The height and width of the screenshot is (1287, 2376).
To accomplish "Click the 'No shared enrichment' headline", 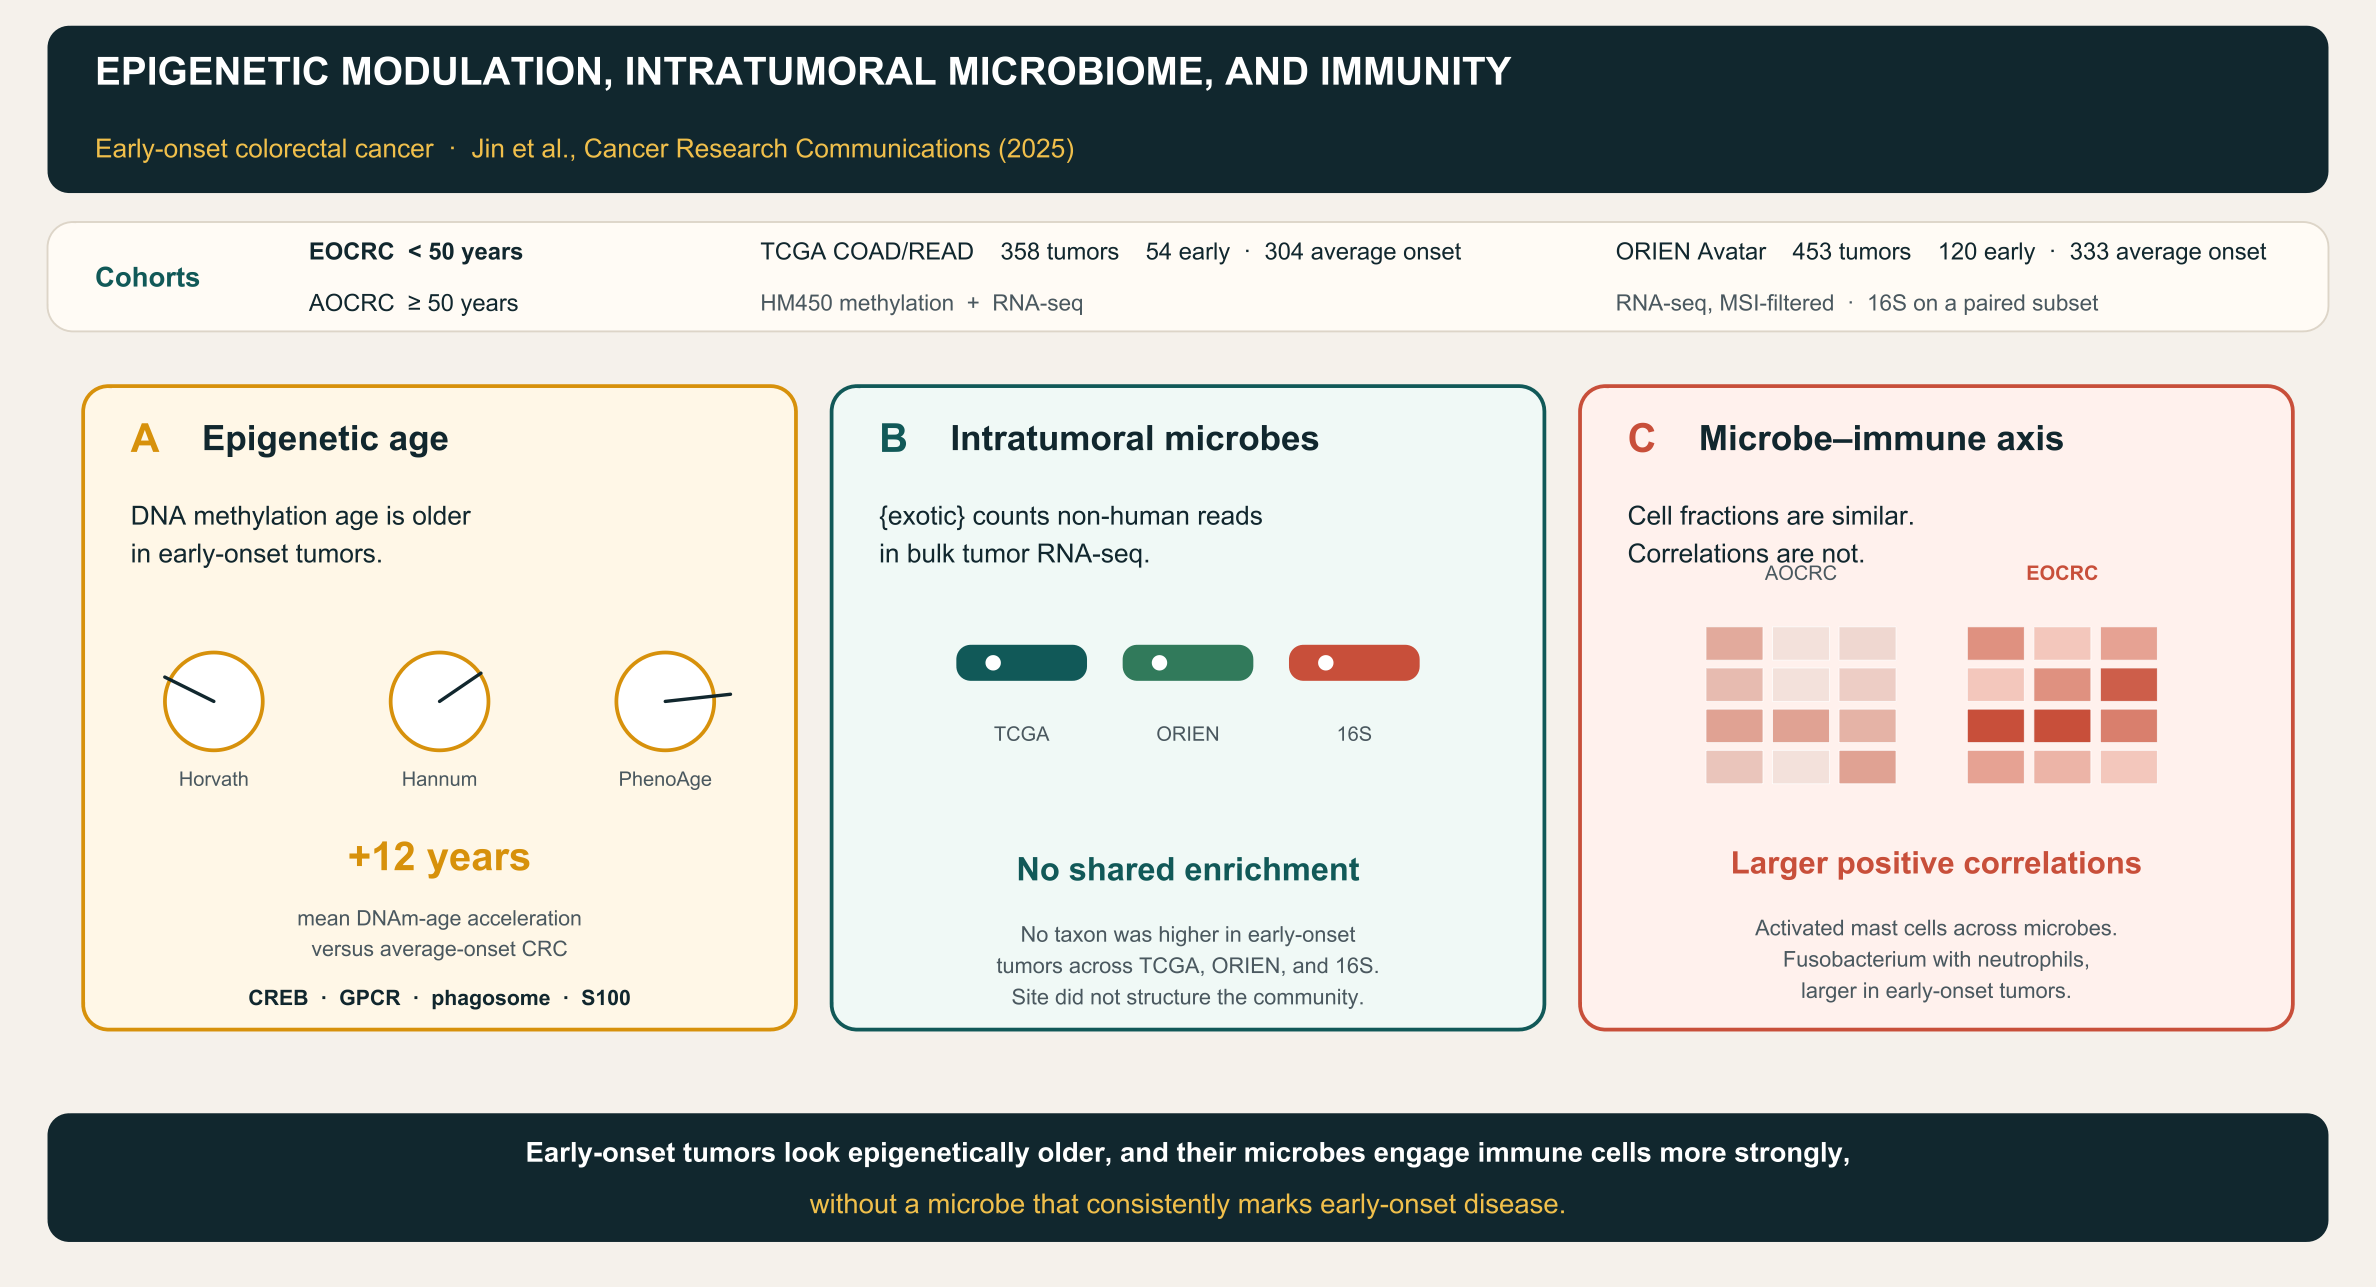I will (x=1188, y=869).
